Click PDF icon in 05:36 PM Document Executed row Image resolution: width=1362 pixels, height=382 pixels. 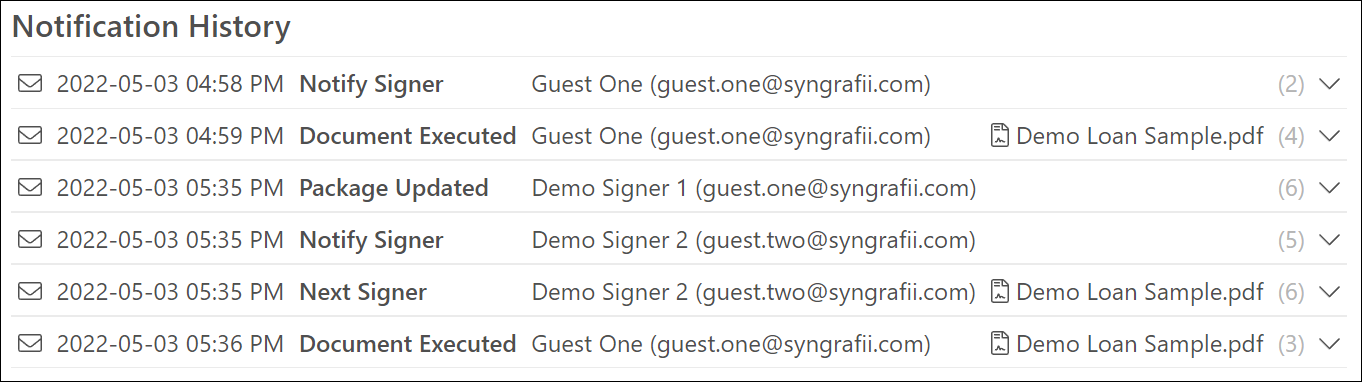(x=998, y=344)
